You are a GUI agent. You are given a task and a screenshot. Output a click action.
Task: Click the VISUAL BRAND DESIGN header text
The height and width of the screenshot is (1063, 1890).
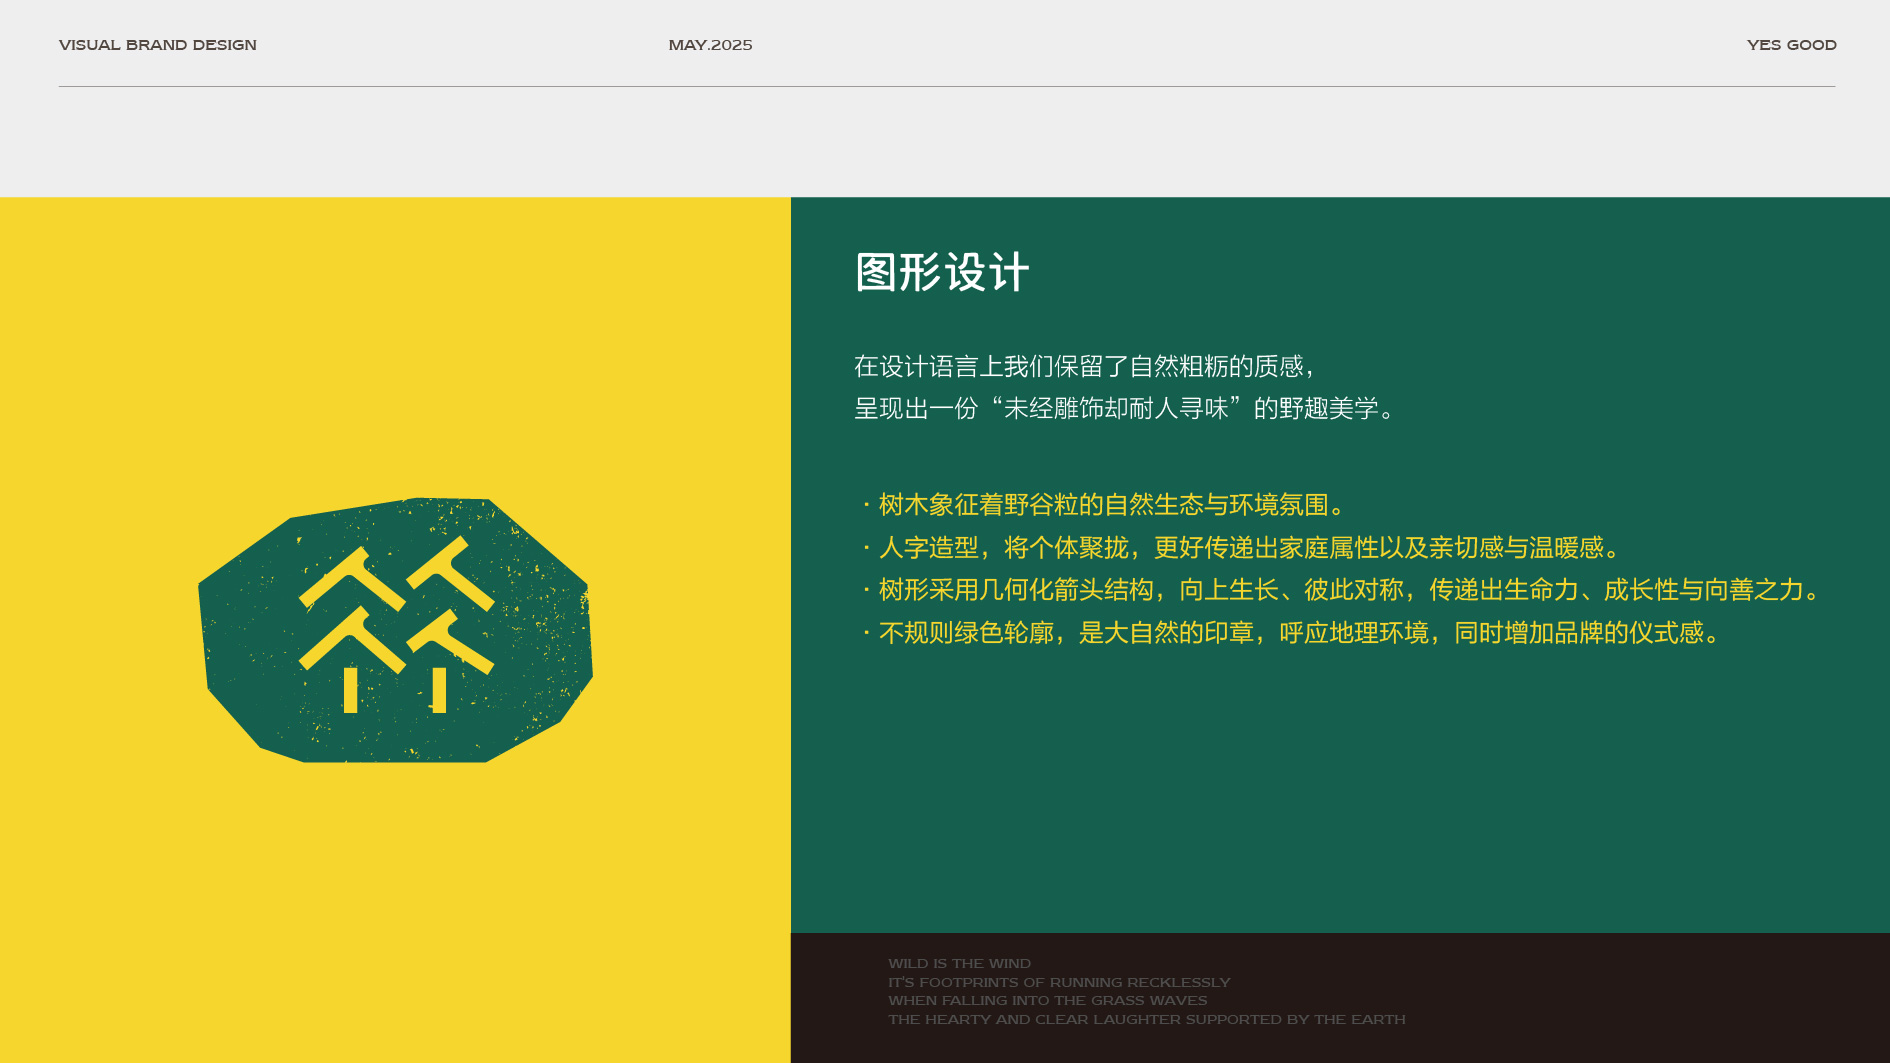(x=158, y=45)
